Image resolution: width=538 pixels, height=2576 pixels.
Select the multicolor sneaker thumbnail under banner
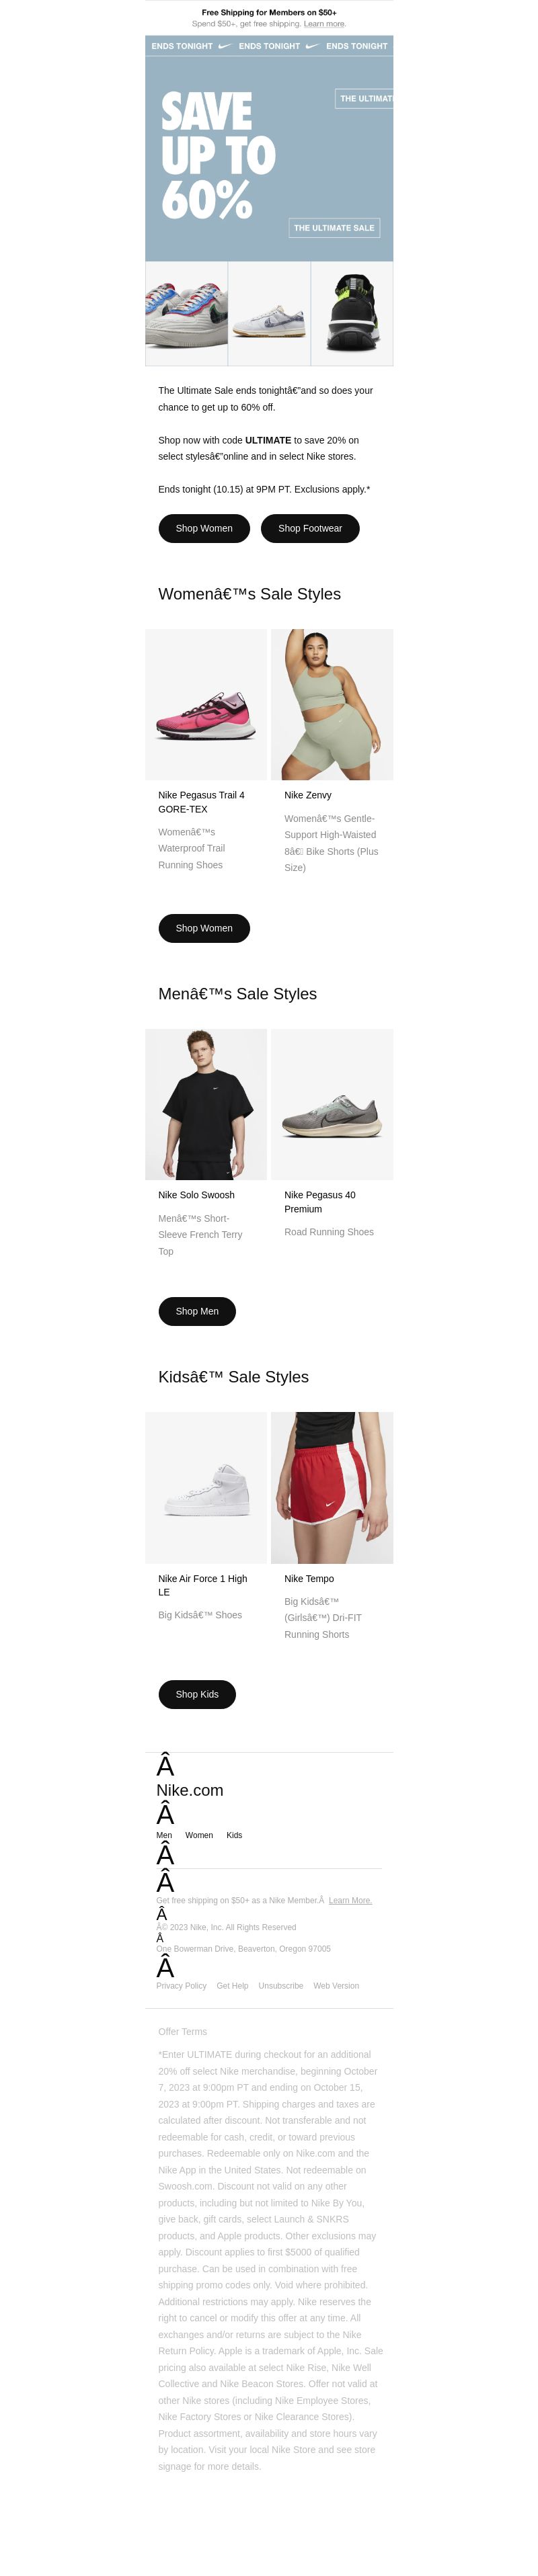point(186,313)
